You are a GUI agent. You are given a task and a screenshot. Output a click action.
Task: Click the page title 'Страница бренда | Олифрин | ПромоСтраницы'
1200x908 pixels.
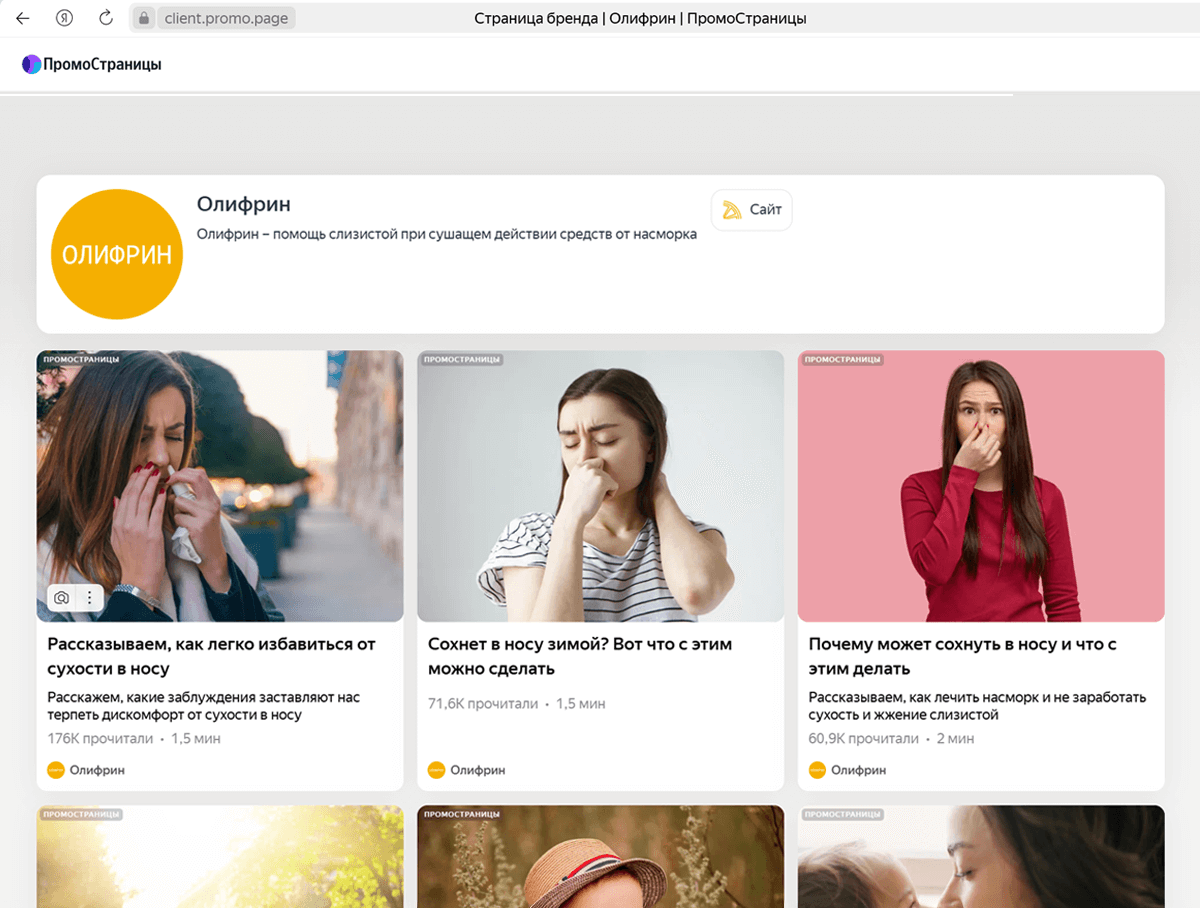(x=640, y=18)
